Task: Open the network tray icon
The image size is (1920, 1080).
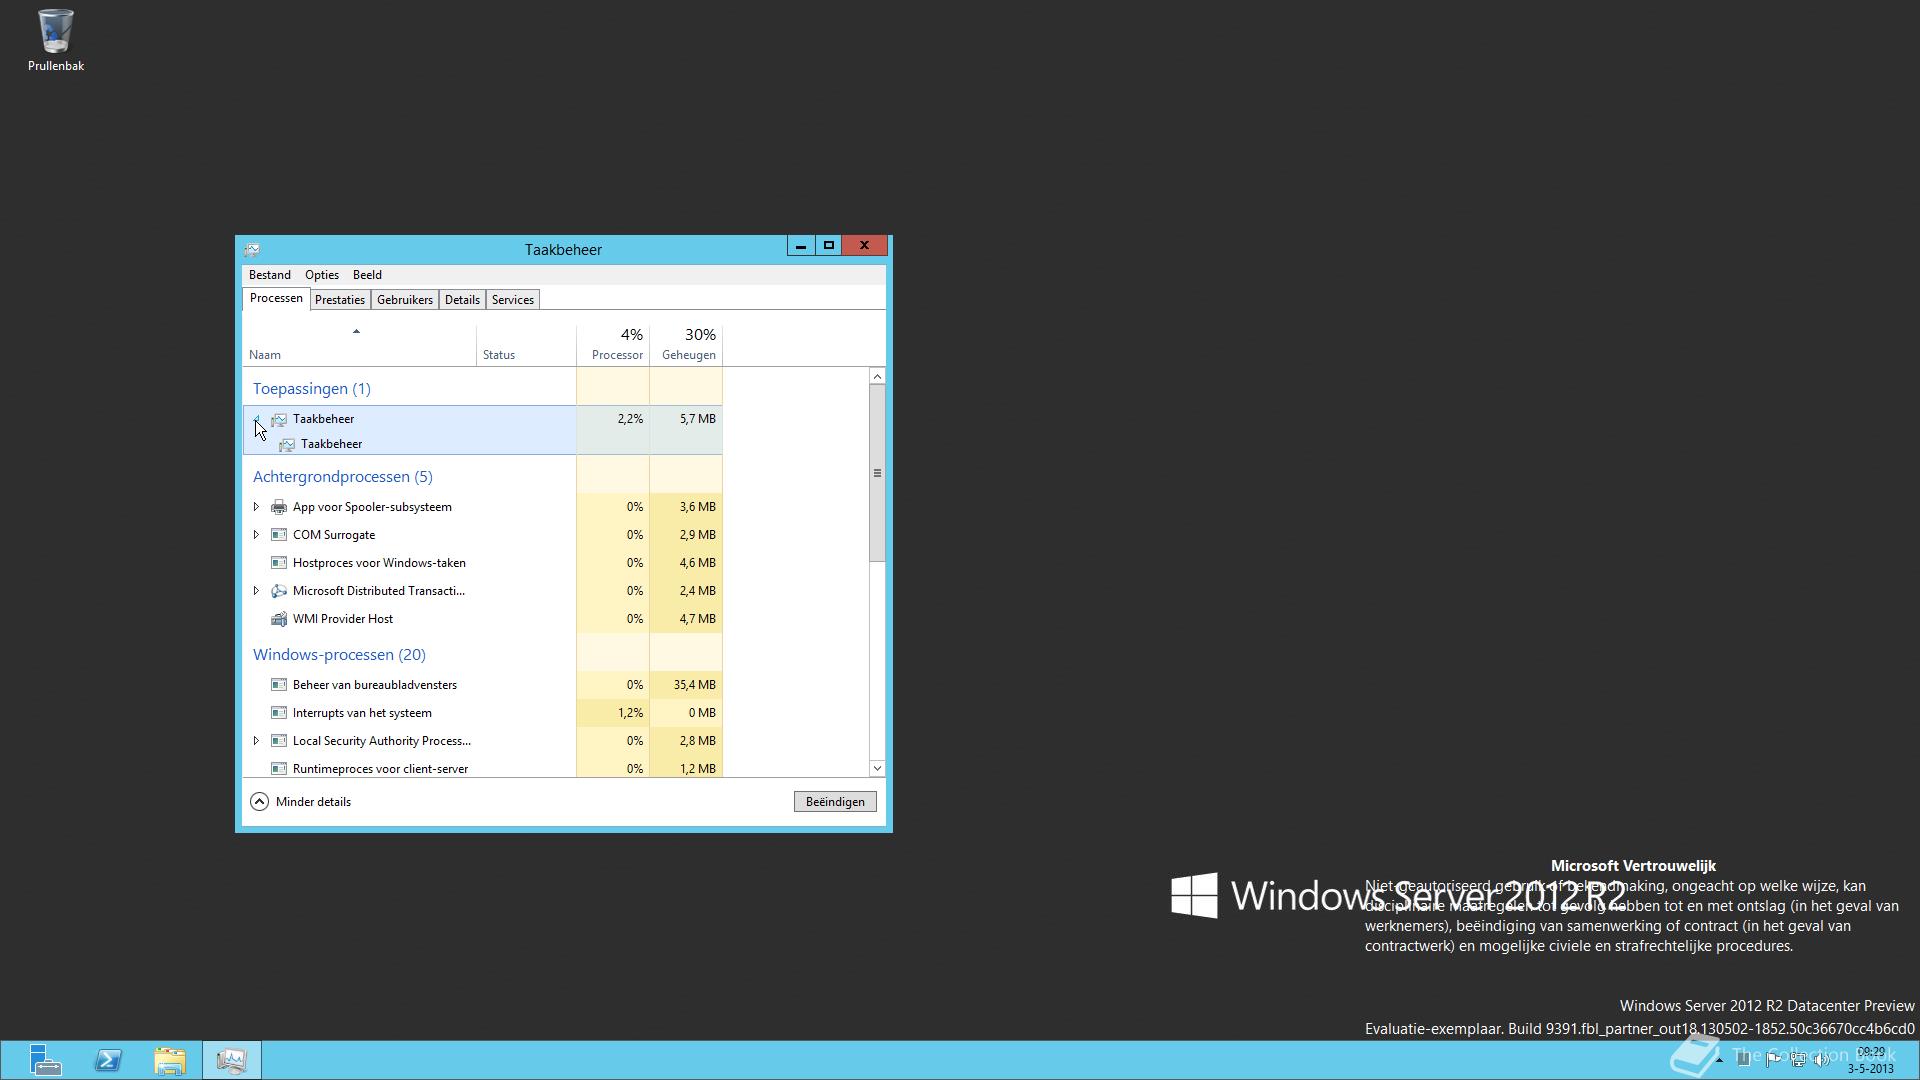Action: [1797, 1060]
